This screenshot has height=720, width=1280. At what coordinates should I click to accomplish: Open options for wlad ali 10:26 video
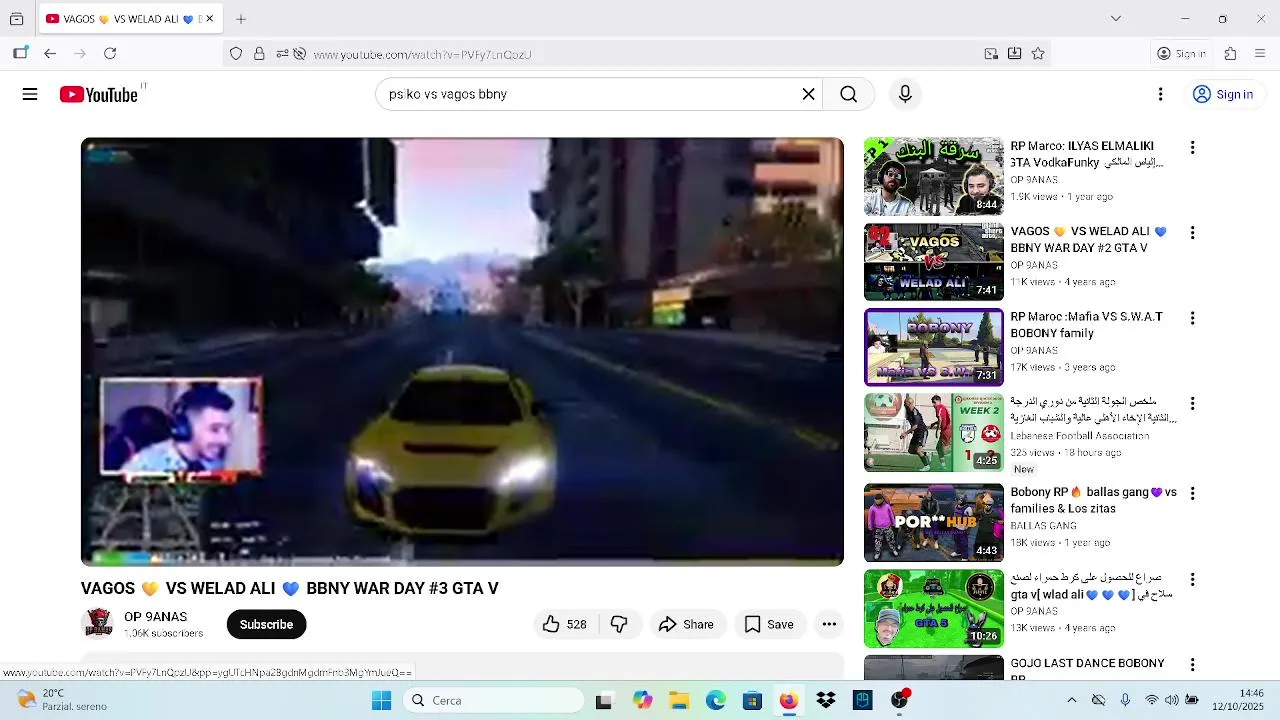(1192, 580)
